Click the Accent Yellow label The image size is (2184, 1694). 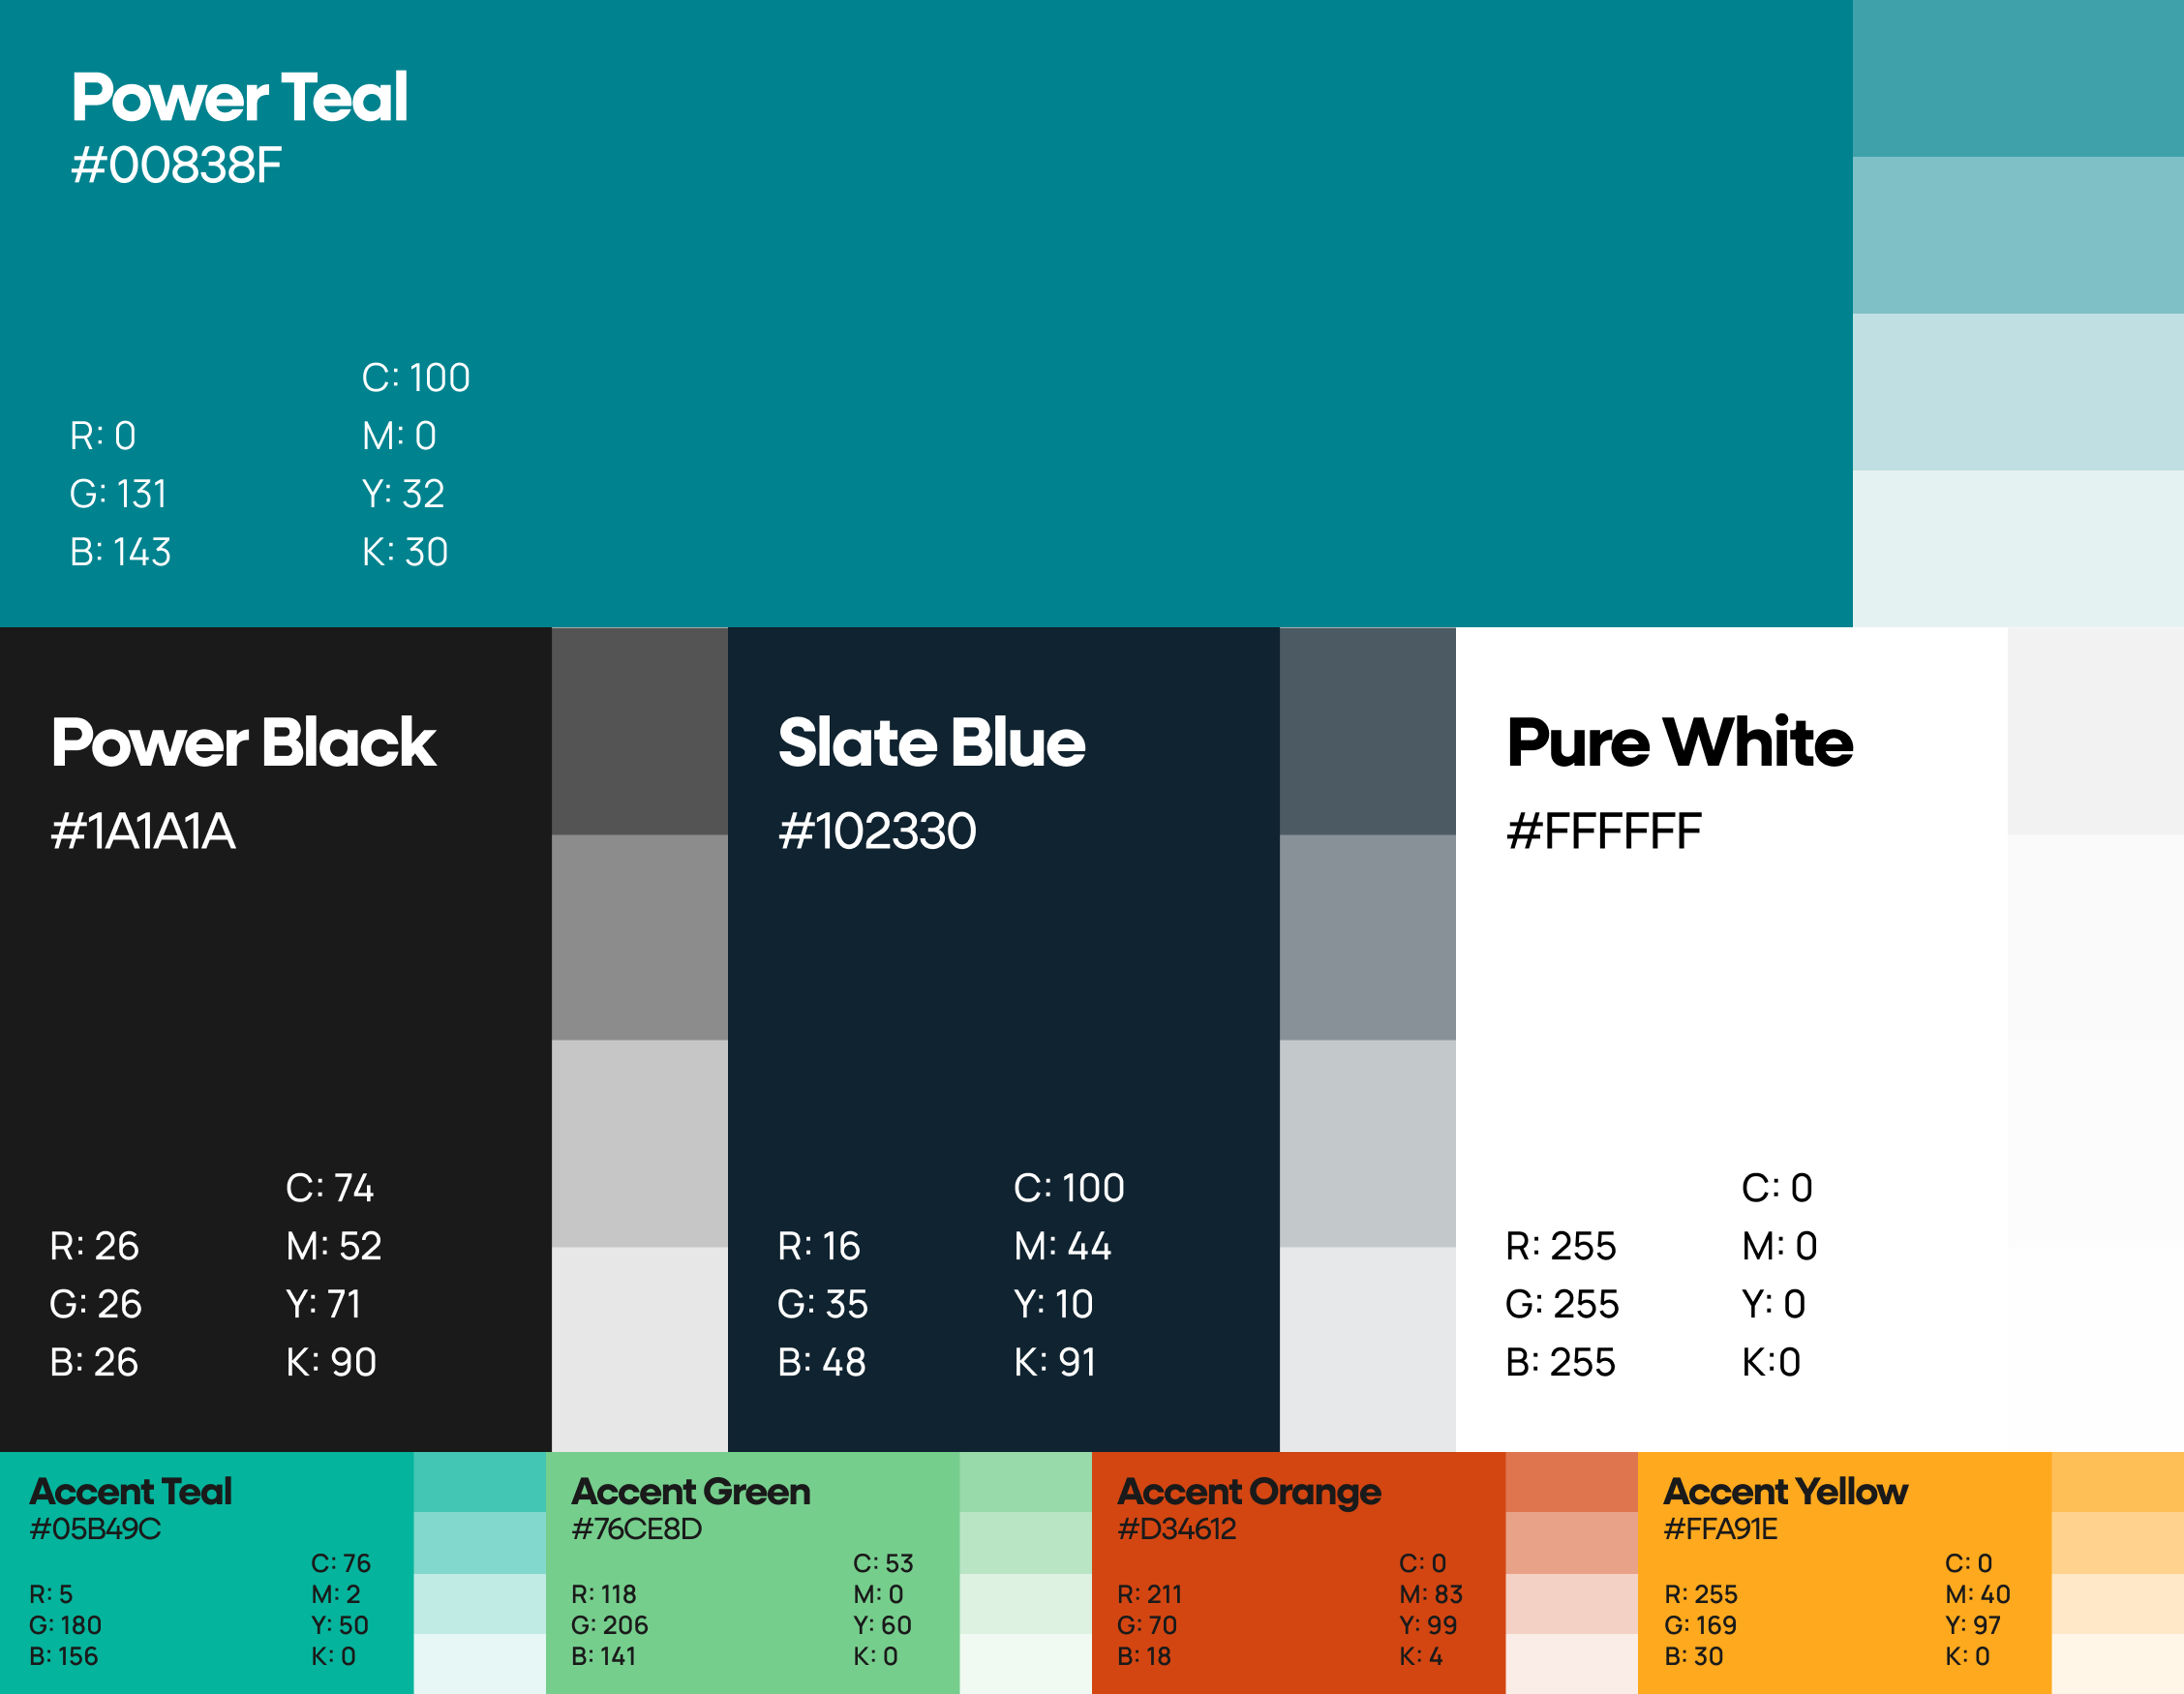coord(1785,1492)
